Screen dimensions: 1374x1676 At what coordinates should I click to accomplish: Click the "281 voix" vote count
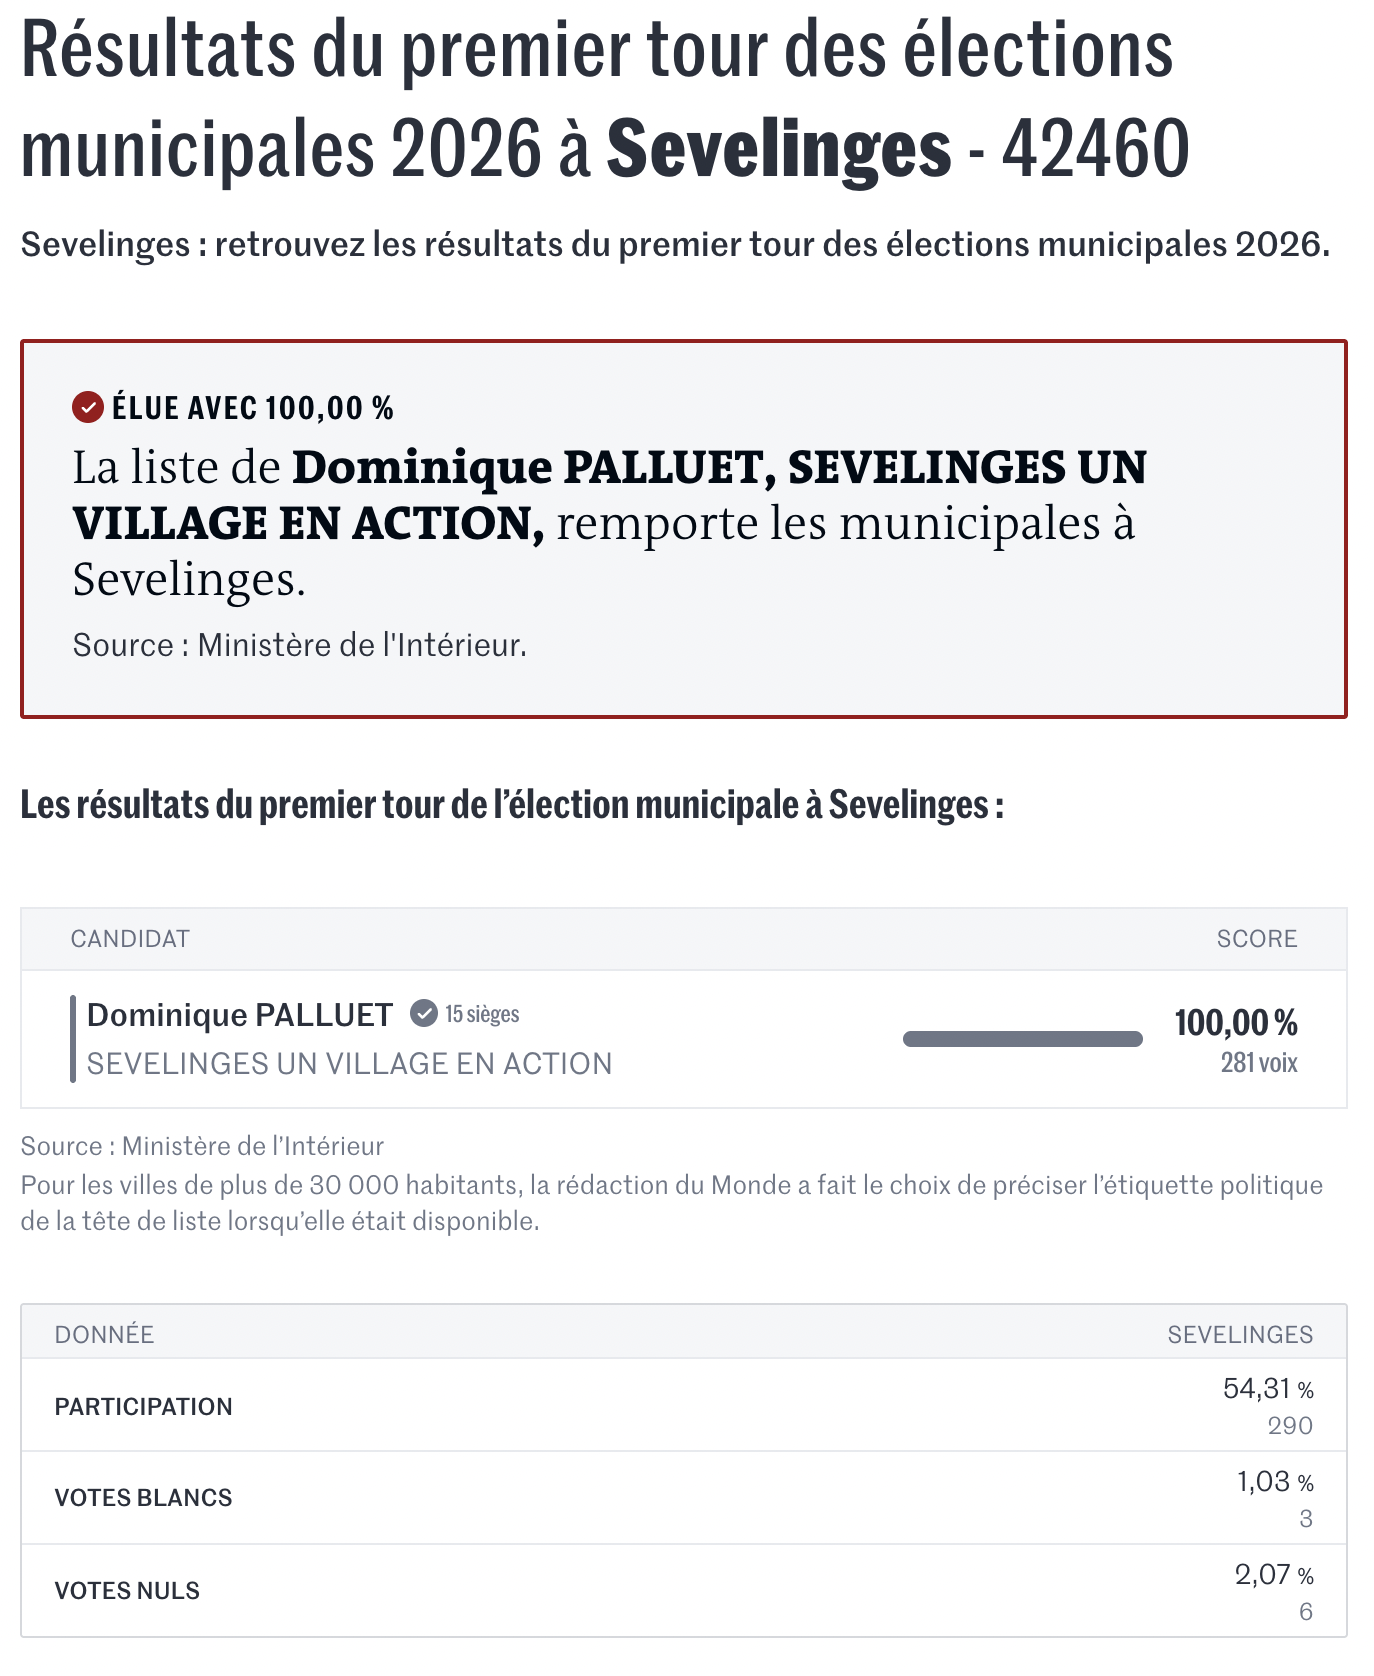point(1258,1063)
